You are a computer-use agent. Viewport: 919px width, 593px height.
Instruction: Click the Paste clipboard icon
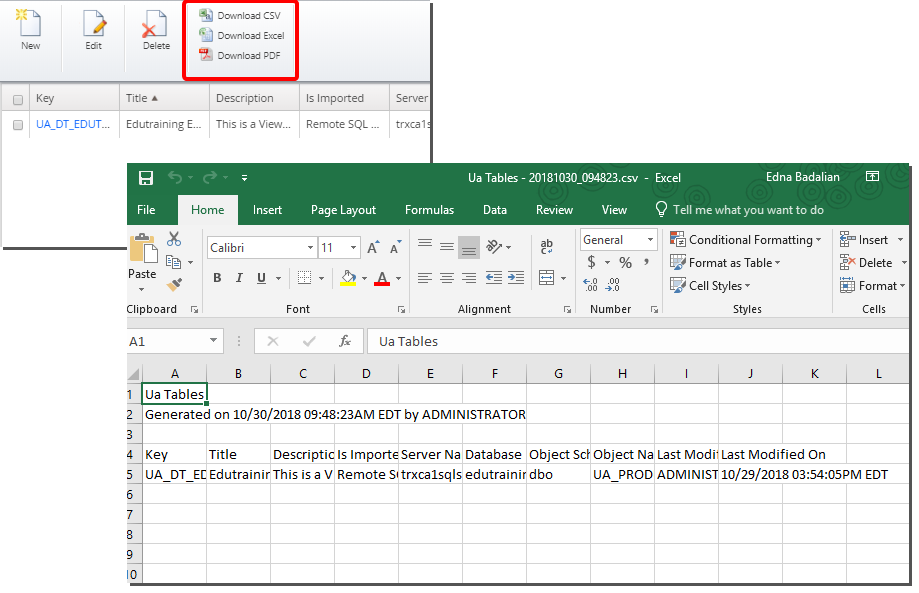(x=143, y=248)
